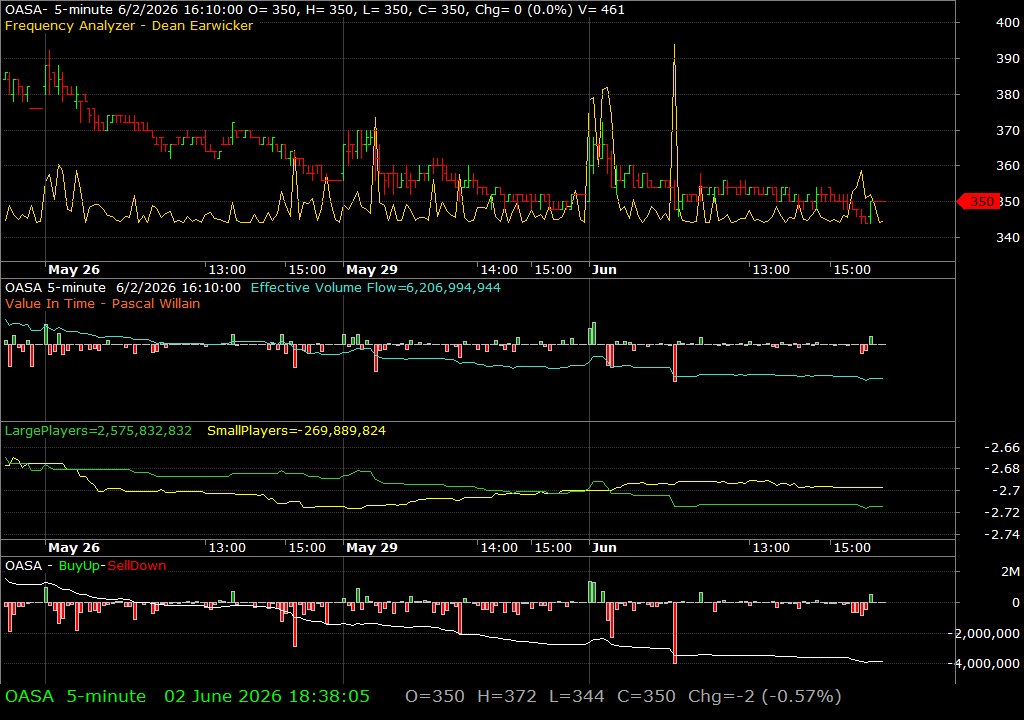Select the -2.74 axis label

[x=1002, y=534]
